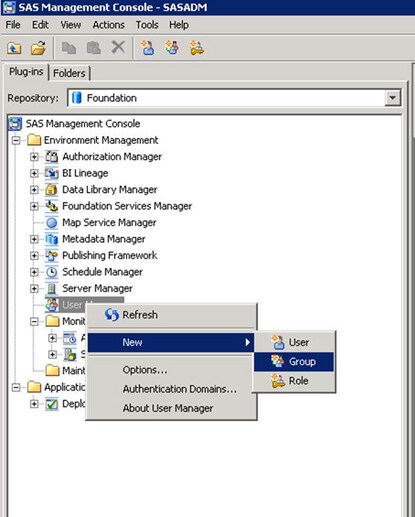Select the Plug-ins tab
Screen dimensions: 415x517
click(x=26, y=72)
